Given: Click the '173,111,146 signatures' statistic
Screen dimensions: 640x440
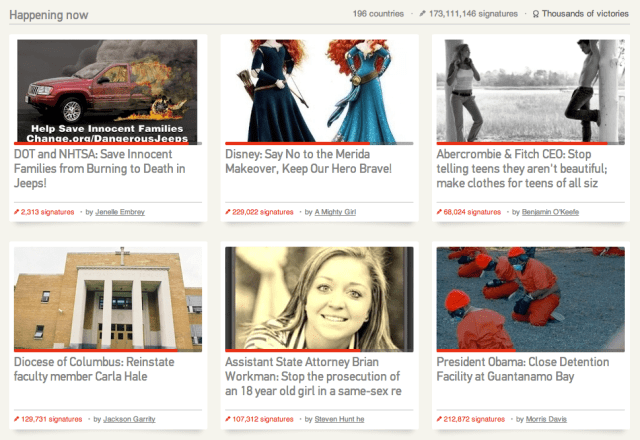Looking at the screenshot, I should 473,14.
